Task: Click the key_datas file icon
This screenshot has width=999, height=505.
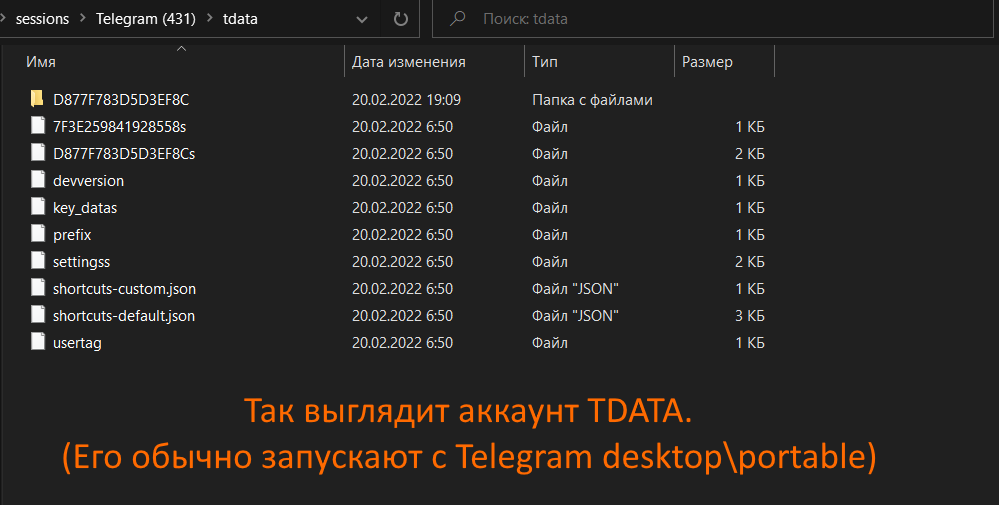Action: (x=38, y=207)
